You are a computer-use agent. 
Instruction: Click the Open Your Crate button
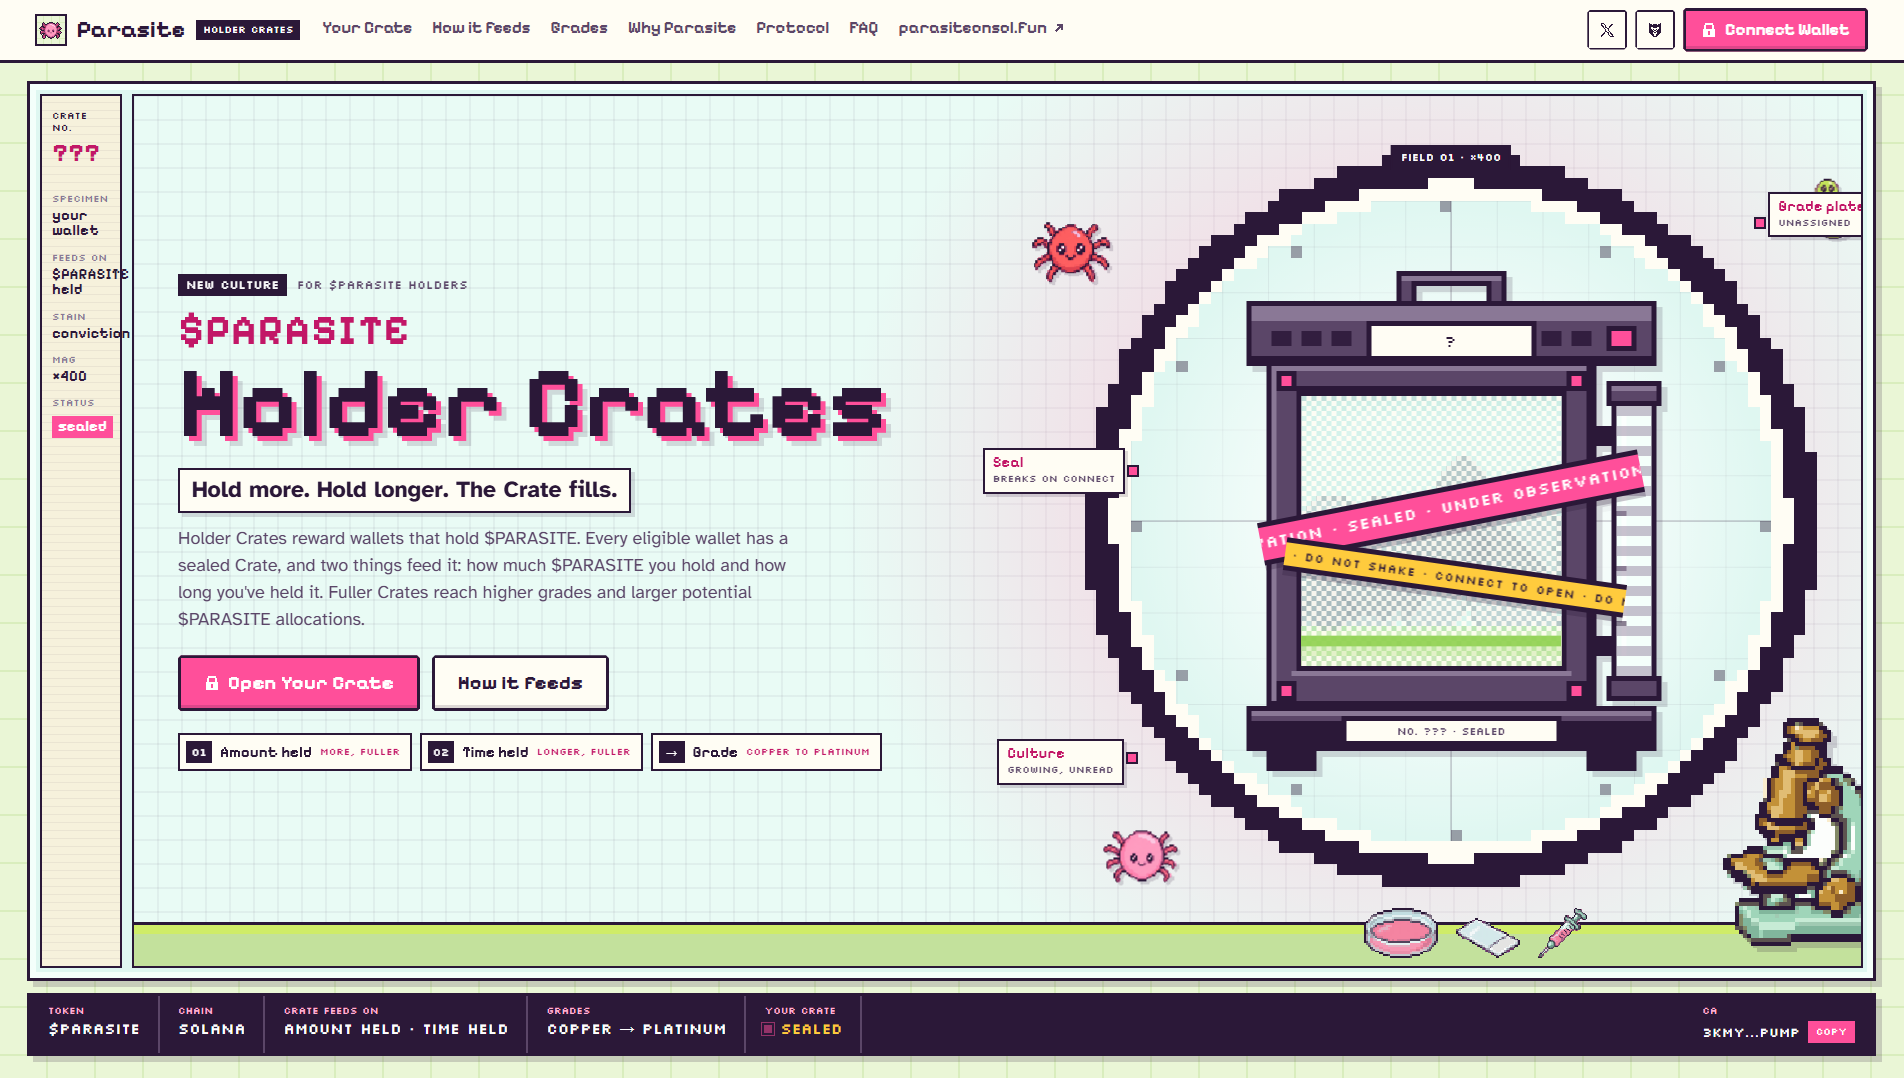pos(298,683)
